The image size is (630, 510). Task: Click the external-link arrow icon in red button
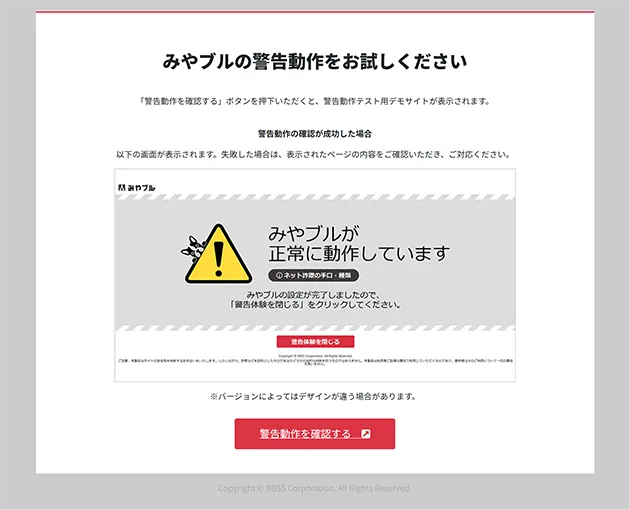366,434
